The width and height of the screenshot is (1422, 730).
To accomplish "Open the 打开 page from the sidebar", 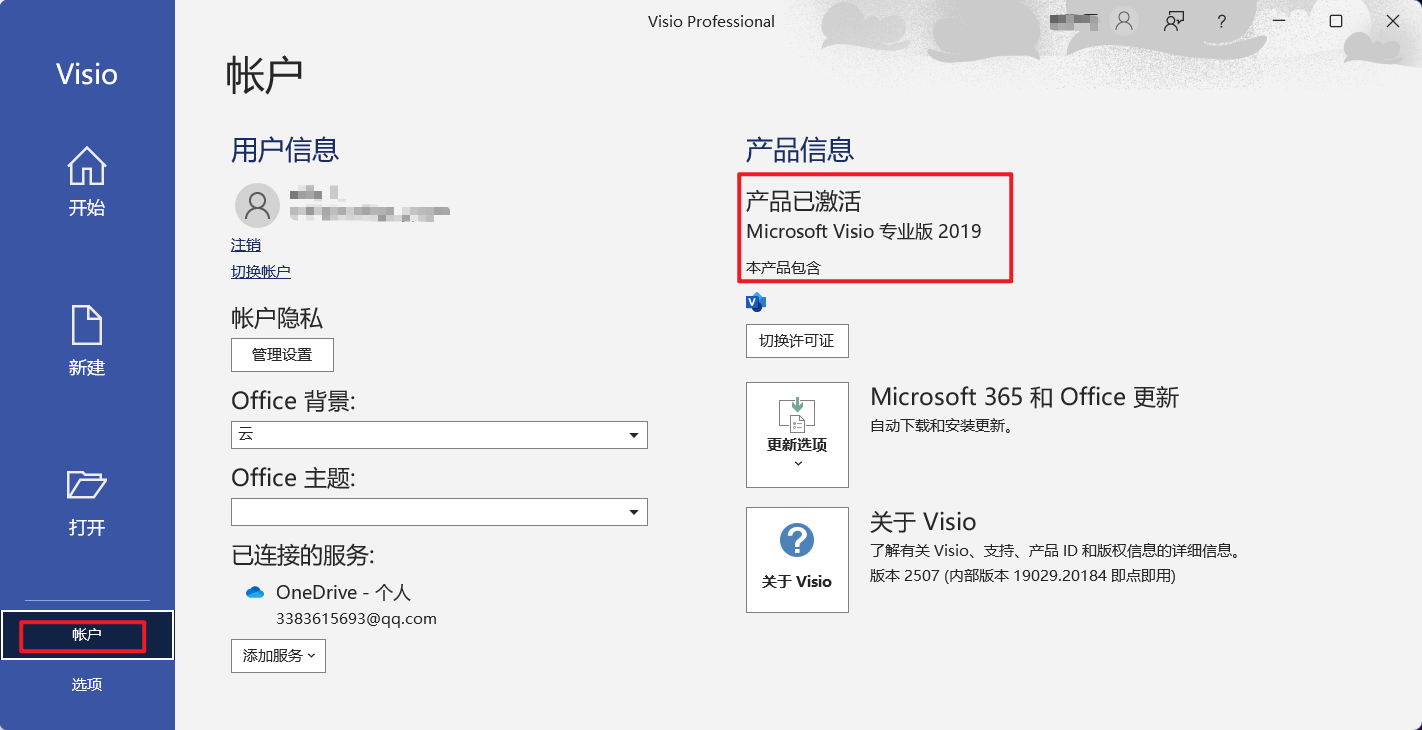I will [x=87, y=502].
